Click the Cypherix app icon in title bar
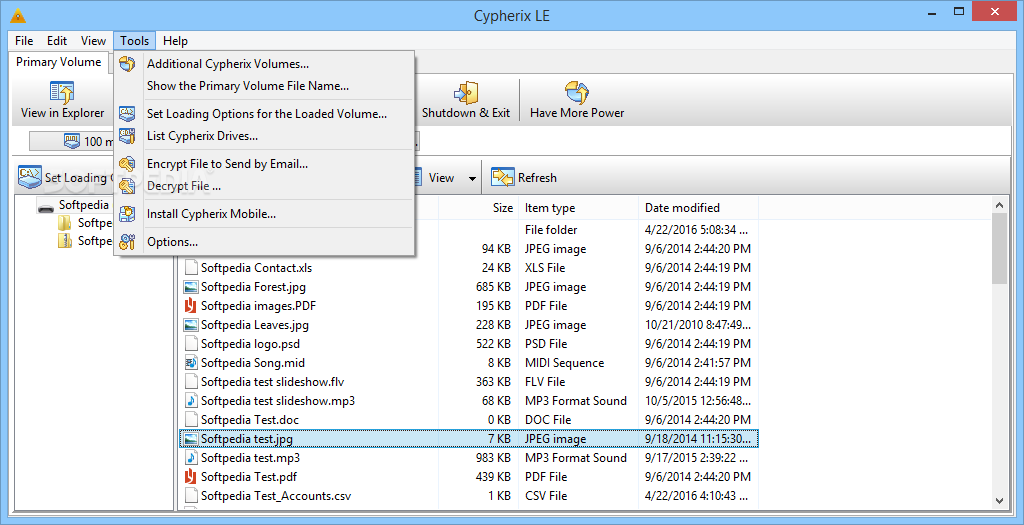Viewport: 1024px width, 525px height. click(x=18, y=14)
